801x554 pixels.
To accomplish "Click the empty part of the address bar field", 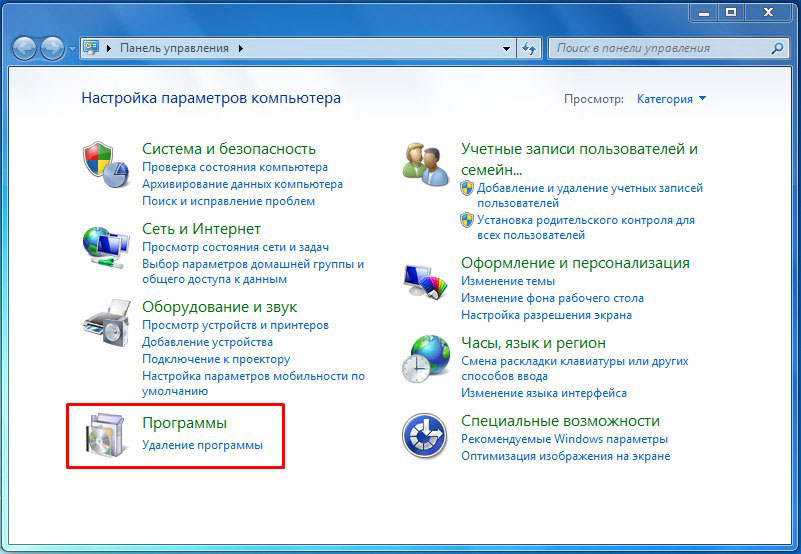I will [373, 49].
